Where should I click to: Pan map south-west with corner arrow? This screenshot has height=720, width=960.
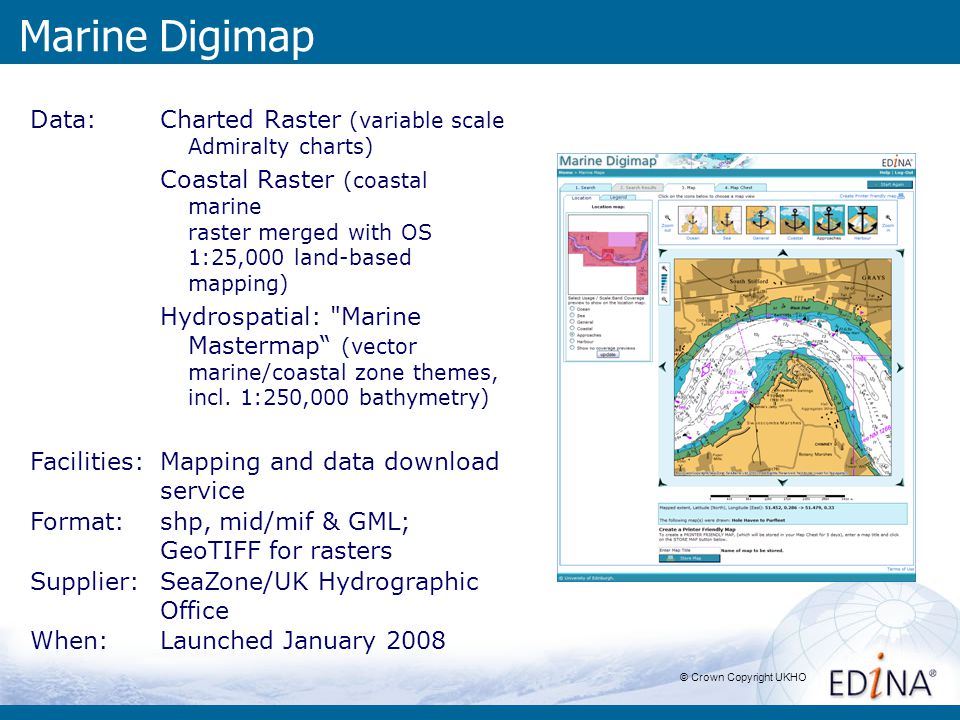click(x=662, y=482)
